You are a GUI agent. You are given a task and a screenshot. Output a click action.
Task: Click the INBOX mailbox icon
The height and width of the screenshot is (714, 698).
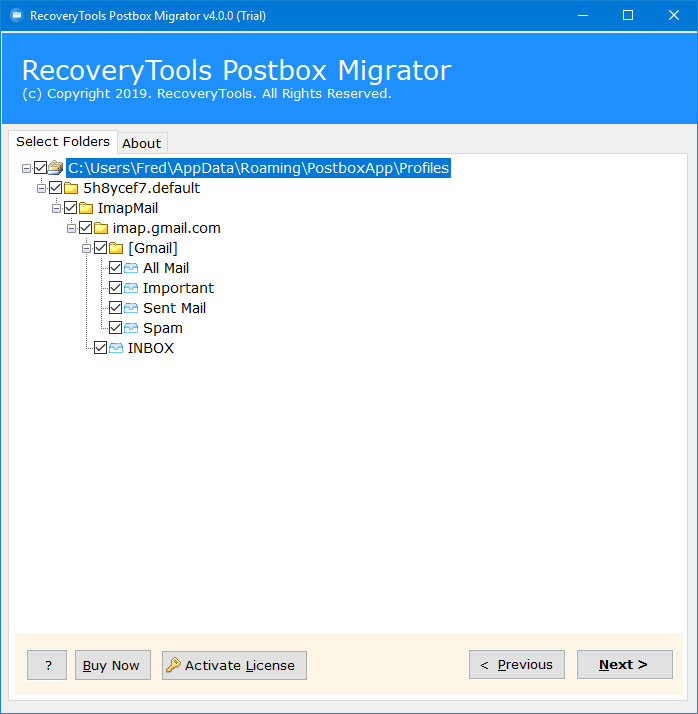point(116,348)
